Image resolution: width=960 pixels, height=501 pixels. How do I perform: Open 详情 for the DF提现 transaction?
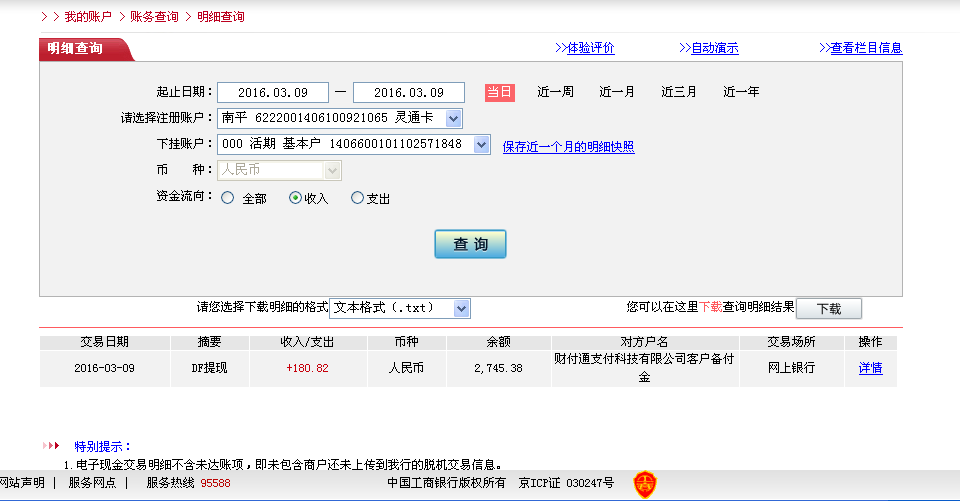pyautogui.click(x=870, y=368)
